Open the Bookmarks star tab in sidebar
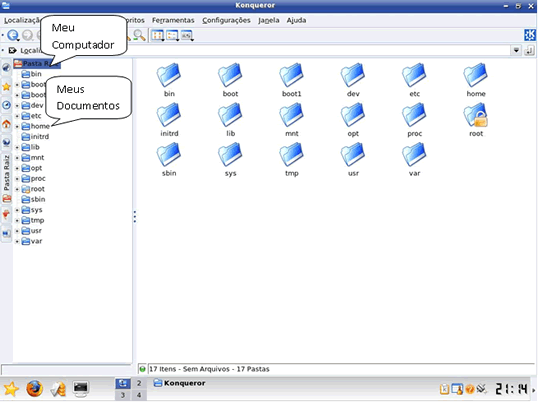Screen dimensions: 538x402 (6, 87)
